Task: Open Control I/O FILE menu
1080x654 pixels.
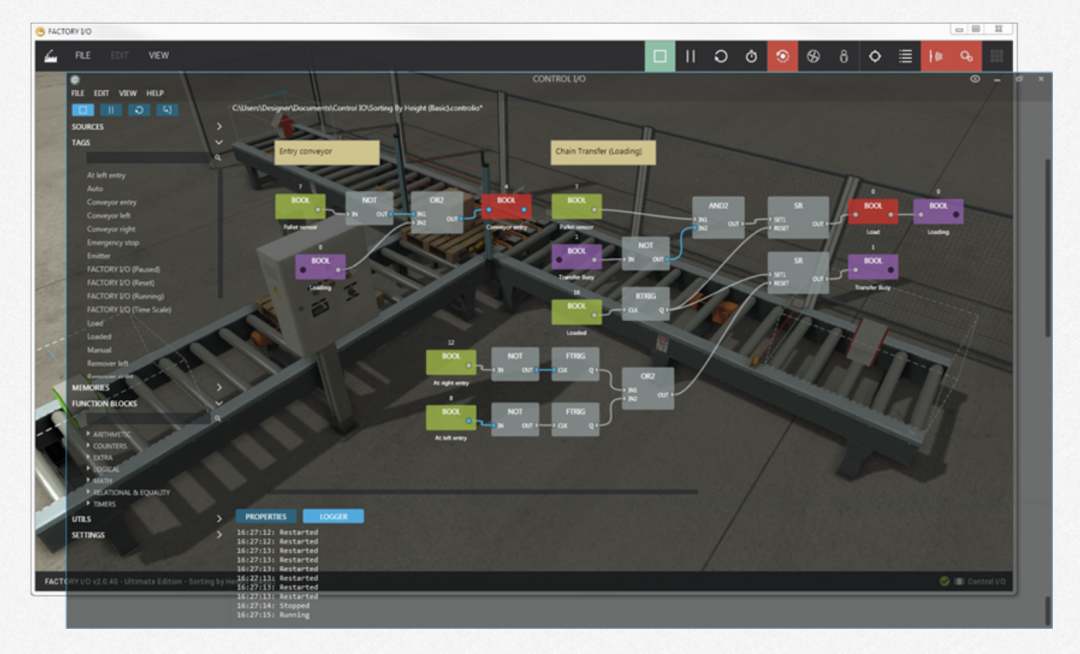Action: pos(78,93)
